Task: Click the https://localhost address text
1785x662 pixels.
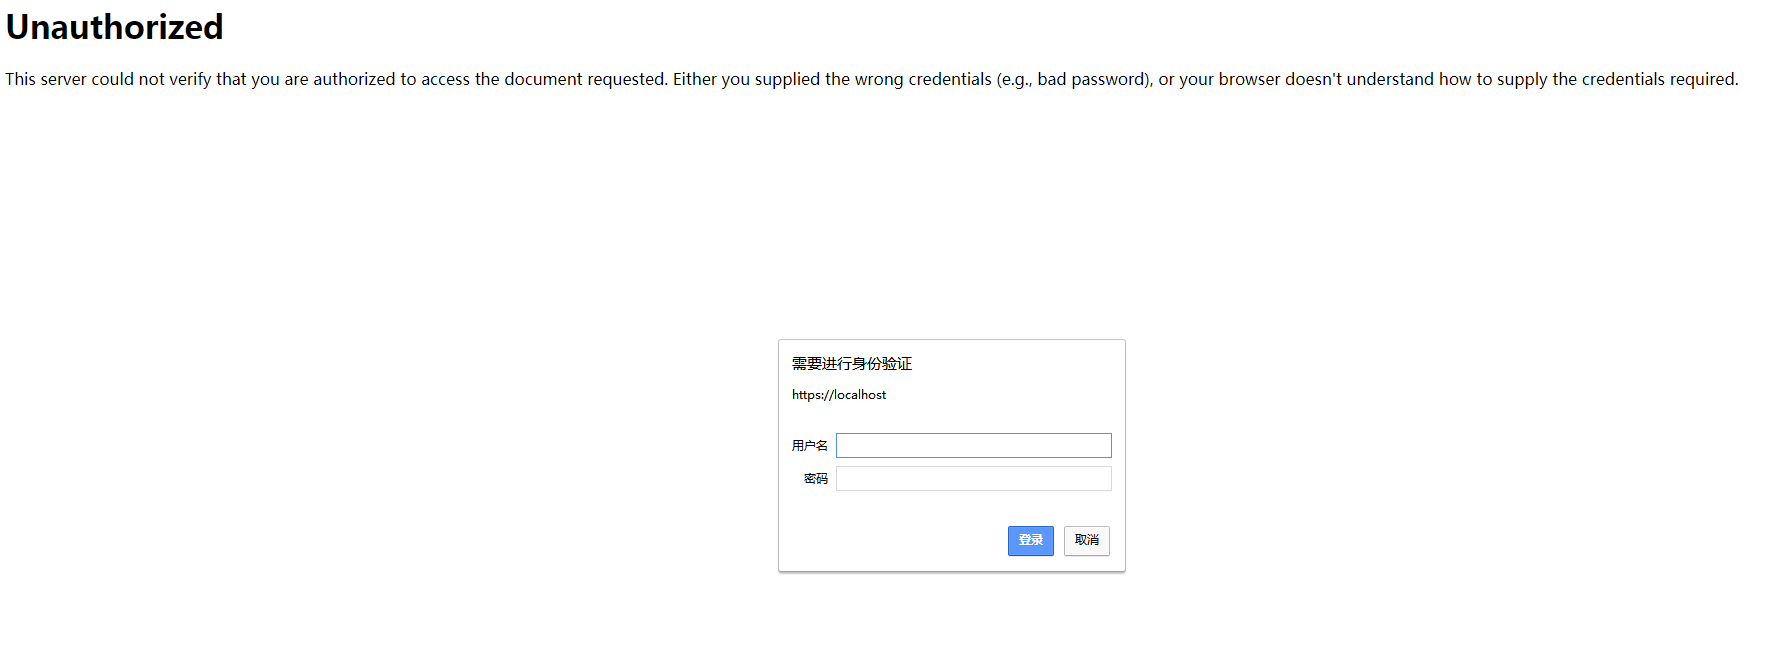Action: (x=839, y=395)
